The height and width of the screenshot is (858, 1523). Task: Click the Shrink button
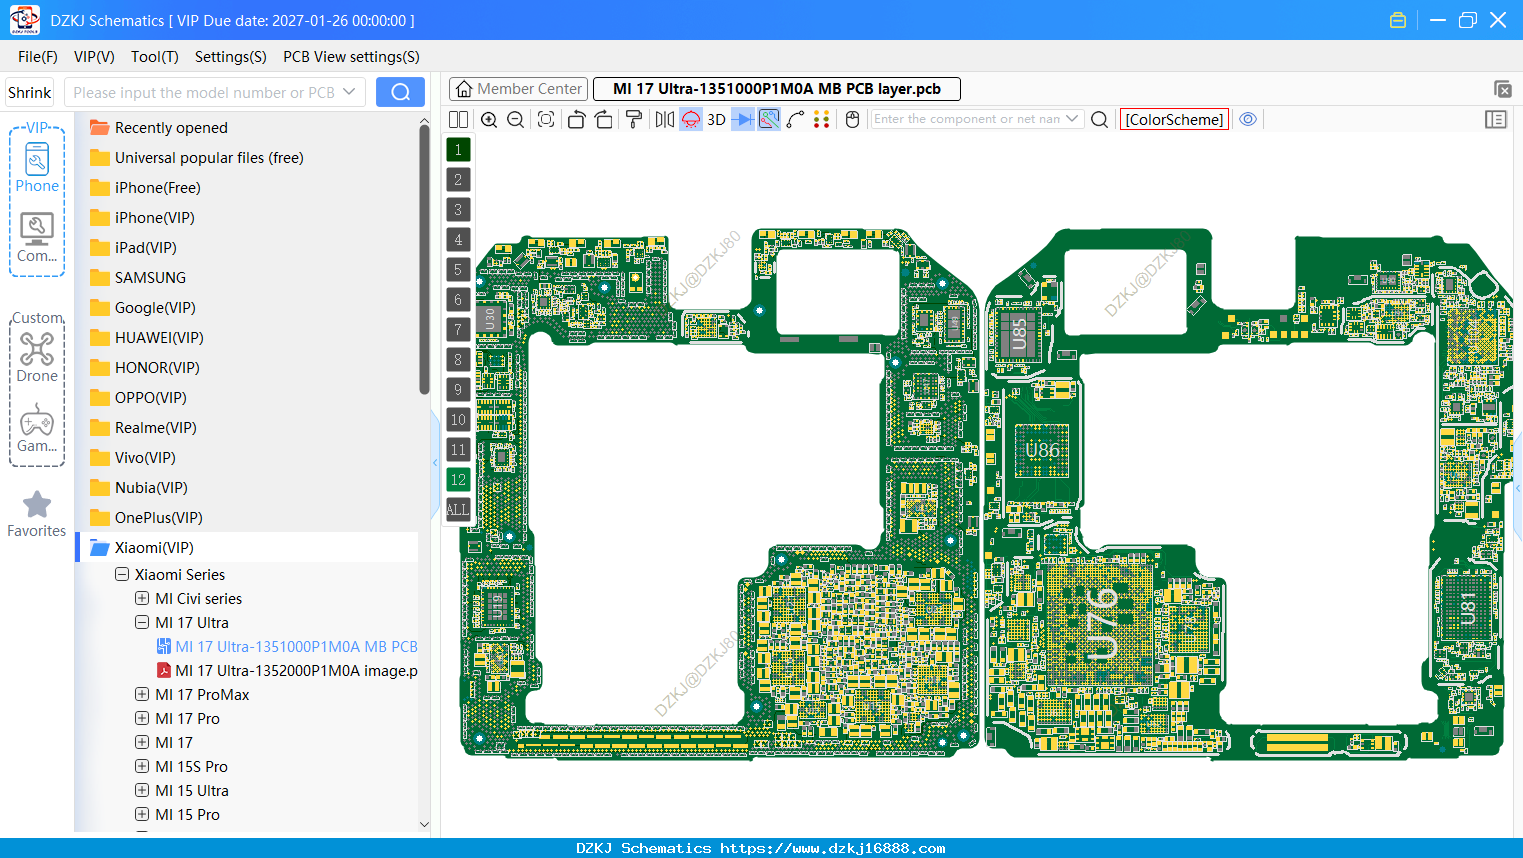tap(30, 92)
